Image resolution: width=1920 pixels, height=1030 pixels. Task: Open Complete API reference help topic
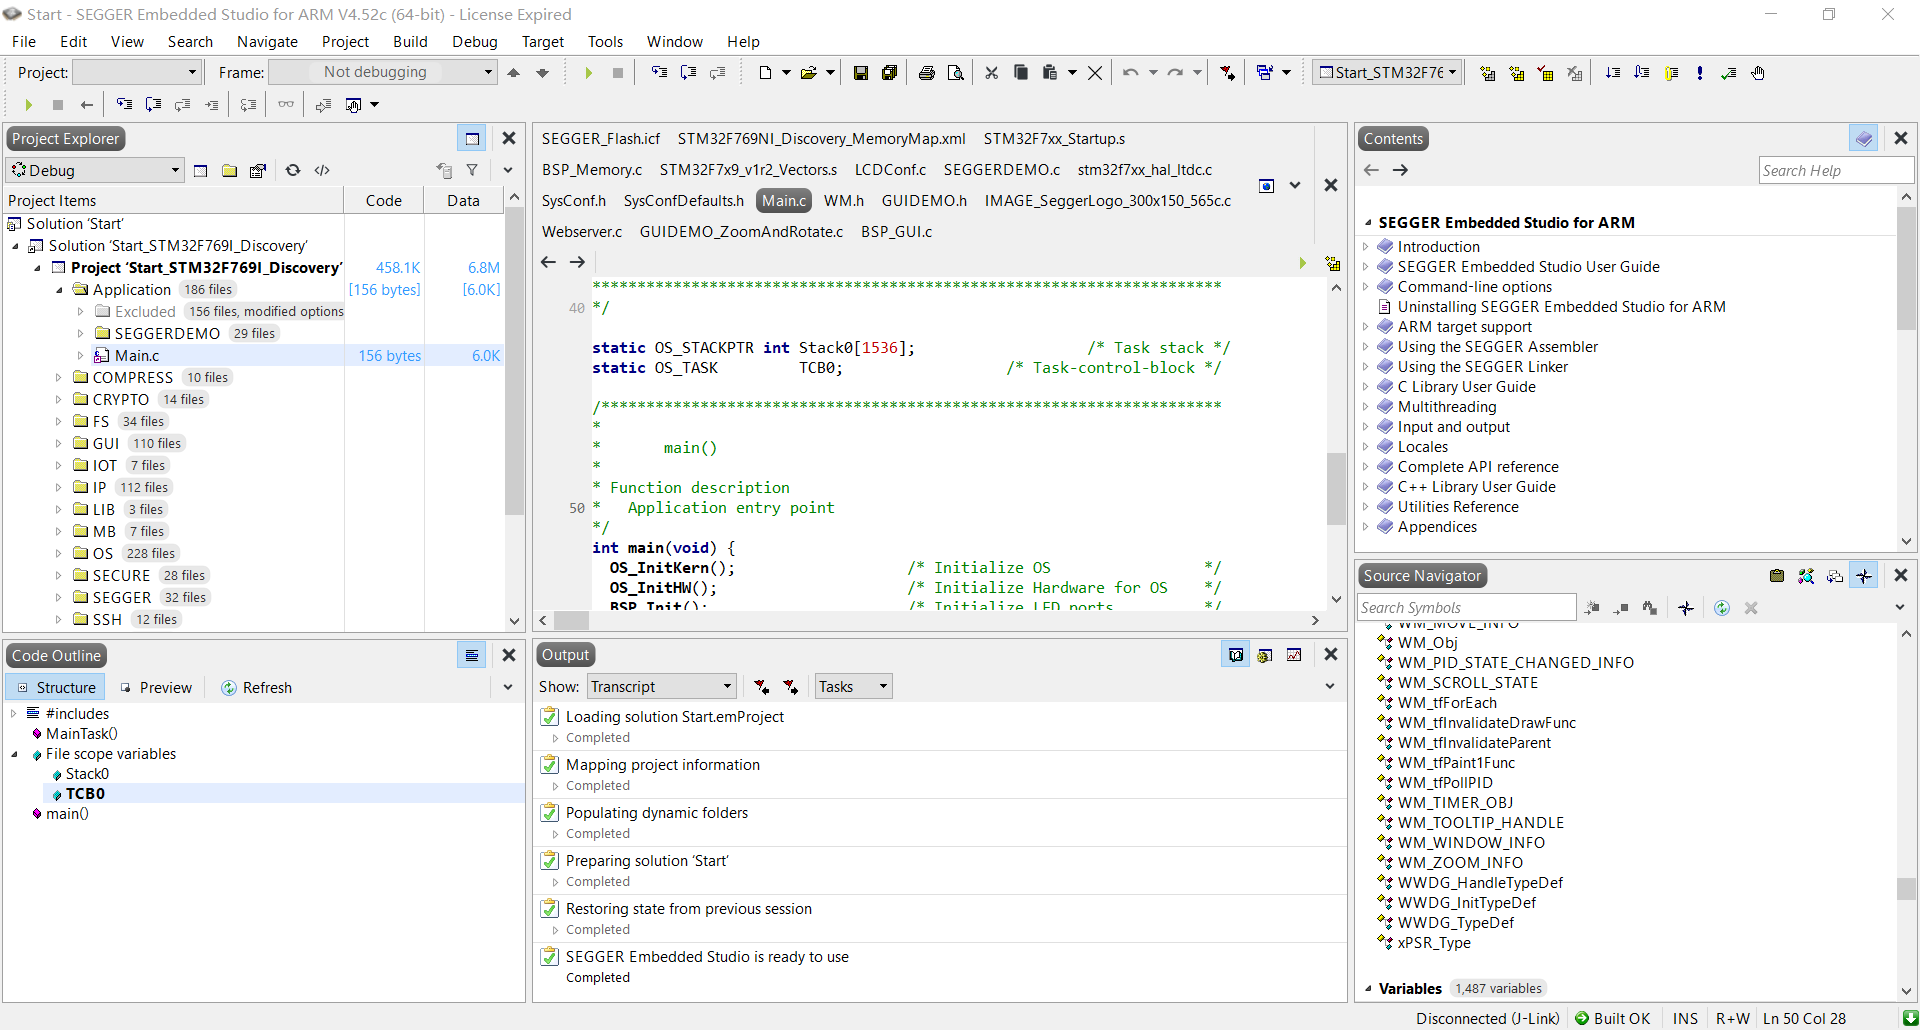pyautogui.click(x=1478, y=467)
